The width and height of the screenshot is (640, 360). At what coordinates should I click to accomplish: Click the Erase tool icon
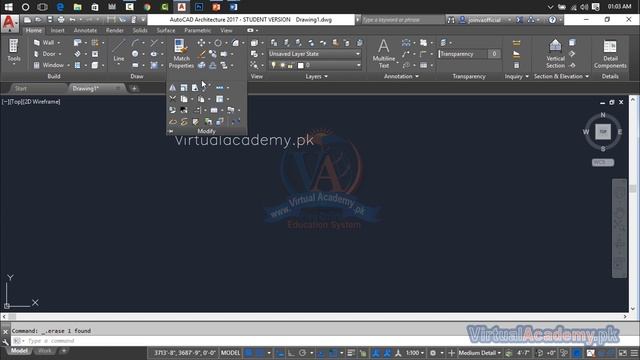click(201, 54)
